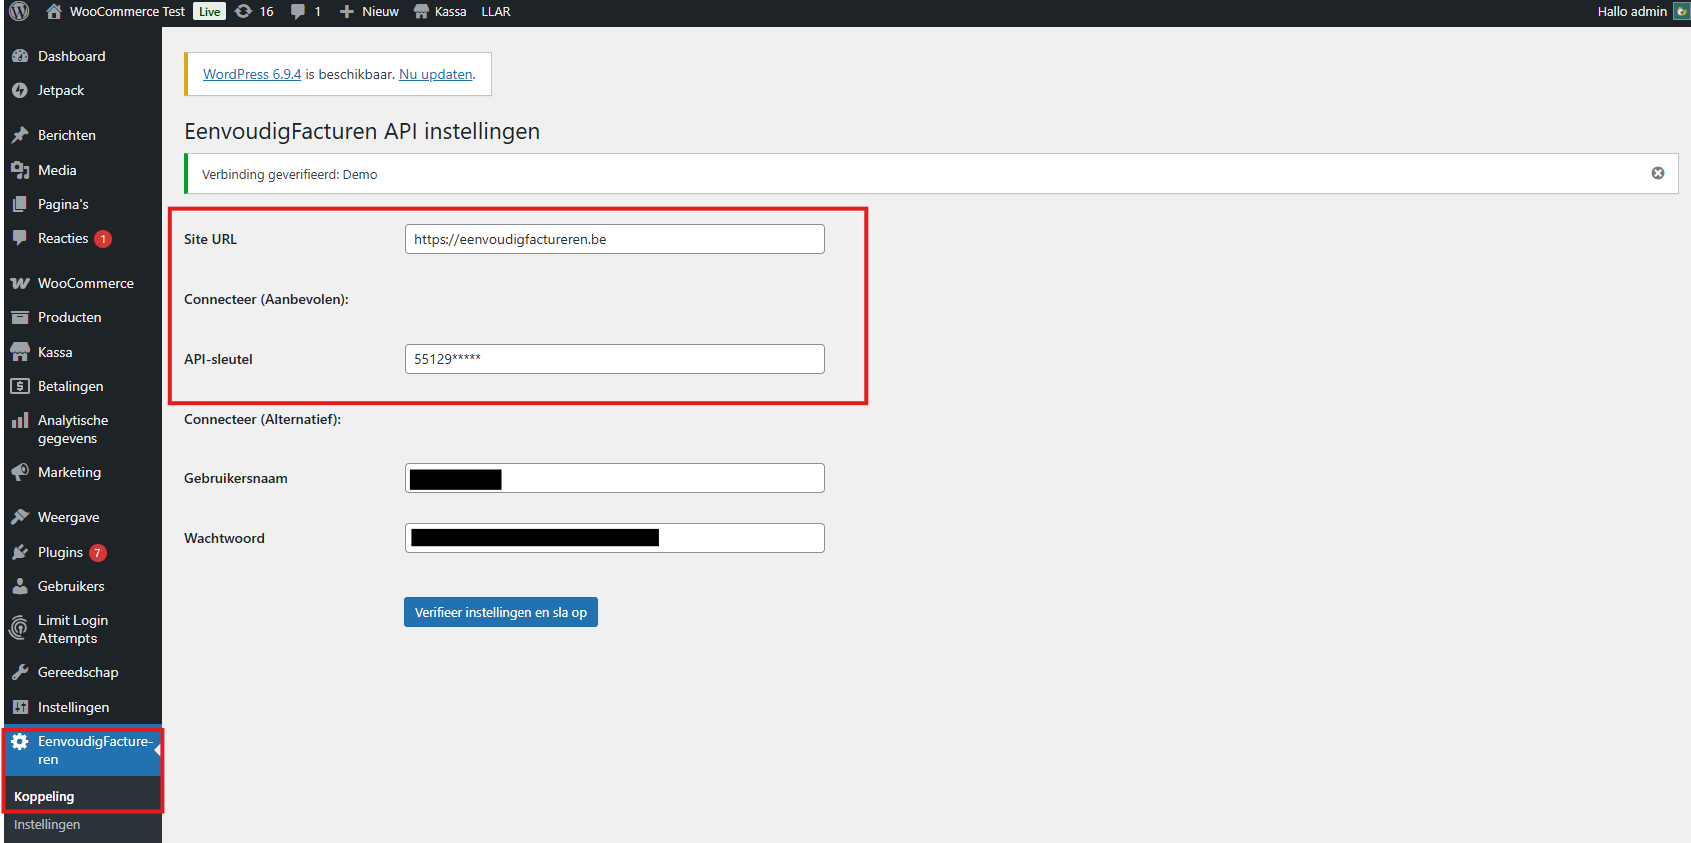This screenshot has height=843, width=1691.
Task: Open the Producten menu label
Action: 70,317
